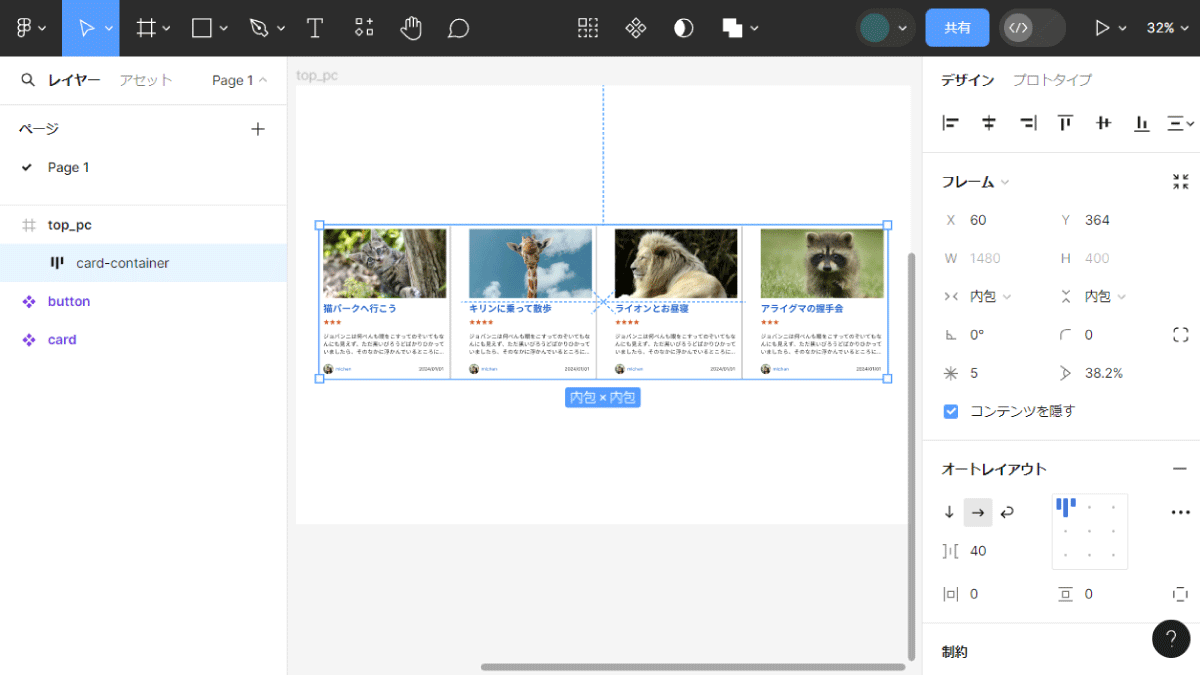Open the help button

point(1171,638)
